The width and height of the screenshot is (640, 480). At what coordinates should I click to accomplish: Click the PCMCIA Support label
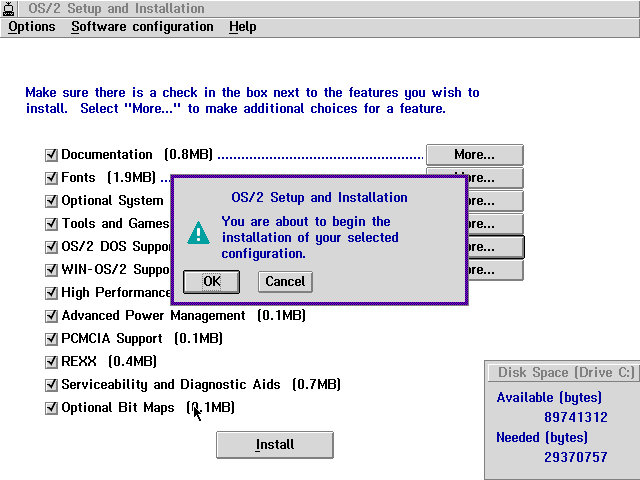142,339
